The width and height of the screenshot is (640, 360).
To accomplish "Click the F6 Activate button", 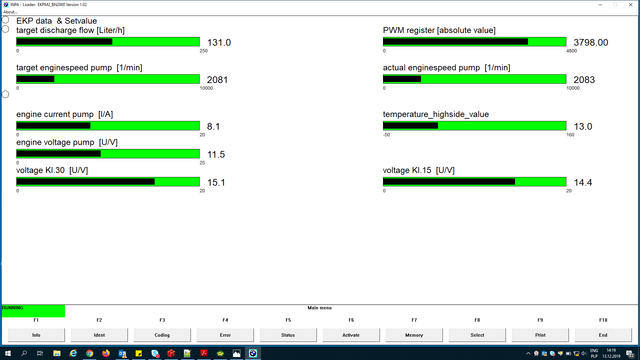I will click(x=351, y=335).
